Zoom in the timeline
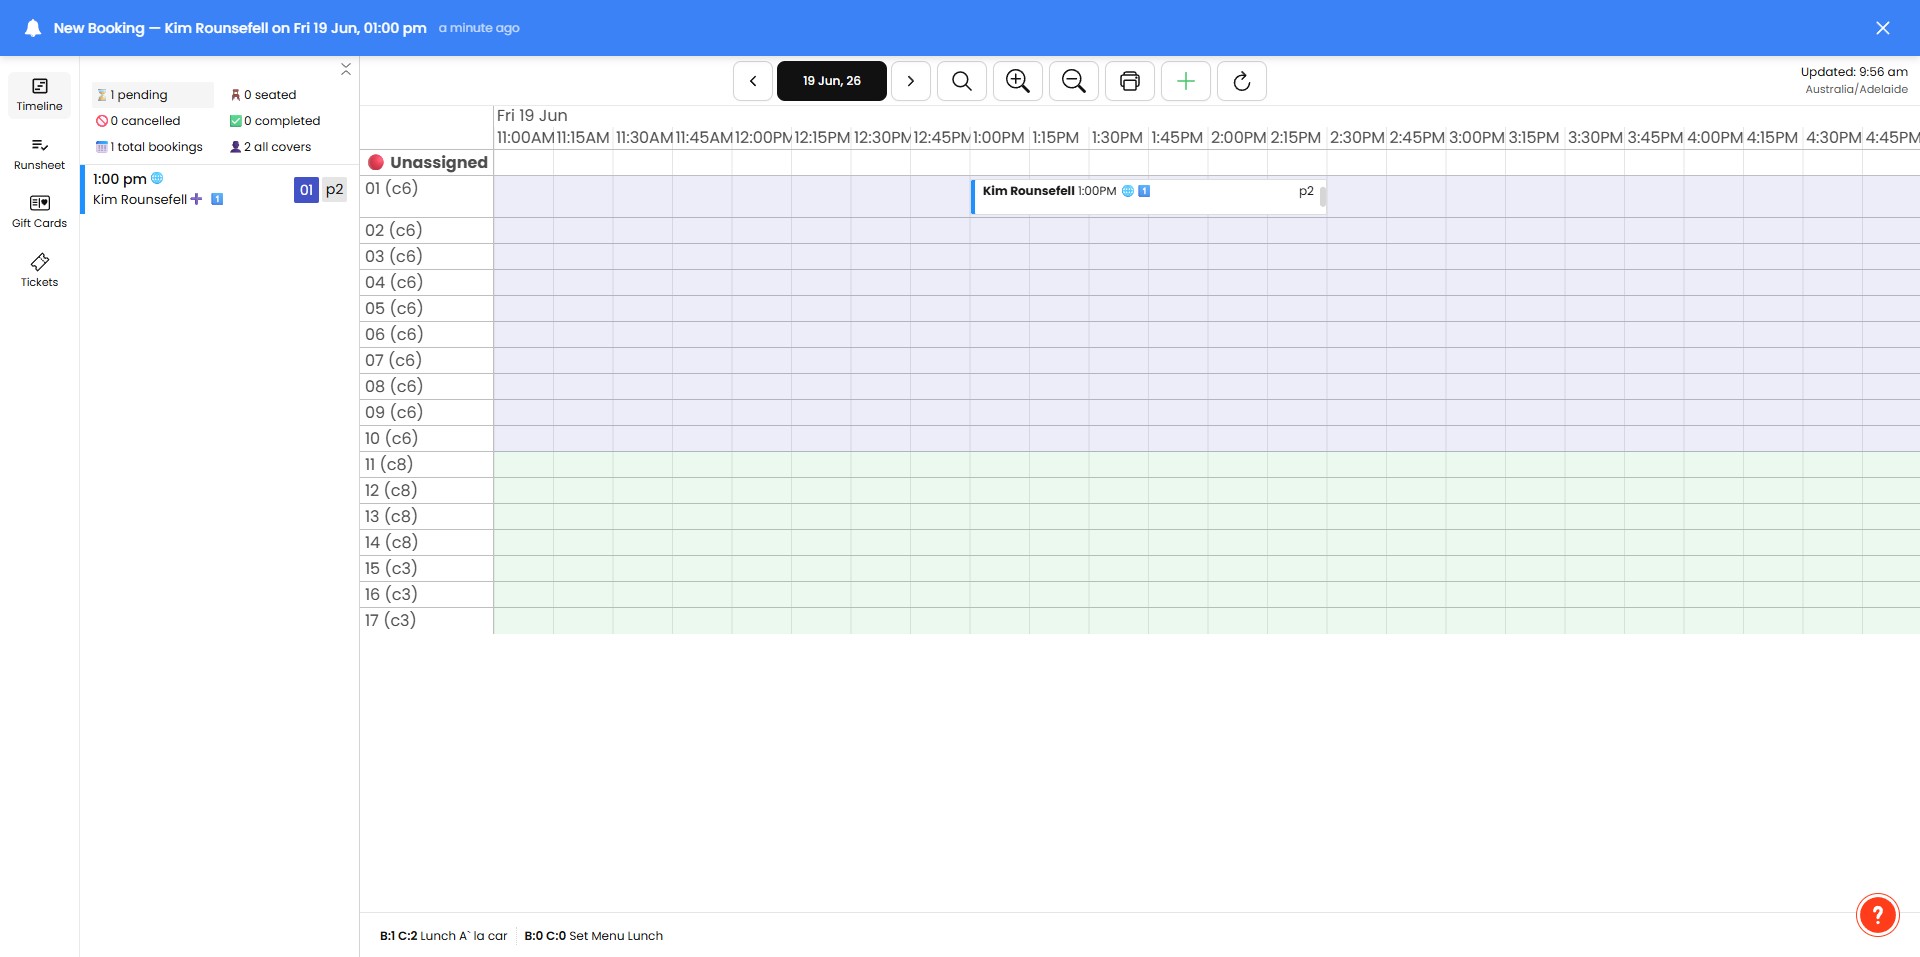The height and width of the screenshot is (957, 1920). pos(1017,81)
